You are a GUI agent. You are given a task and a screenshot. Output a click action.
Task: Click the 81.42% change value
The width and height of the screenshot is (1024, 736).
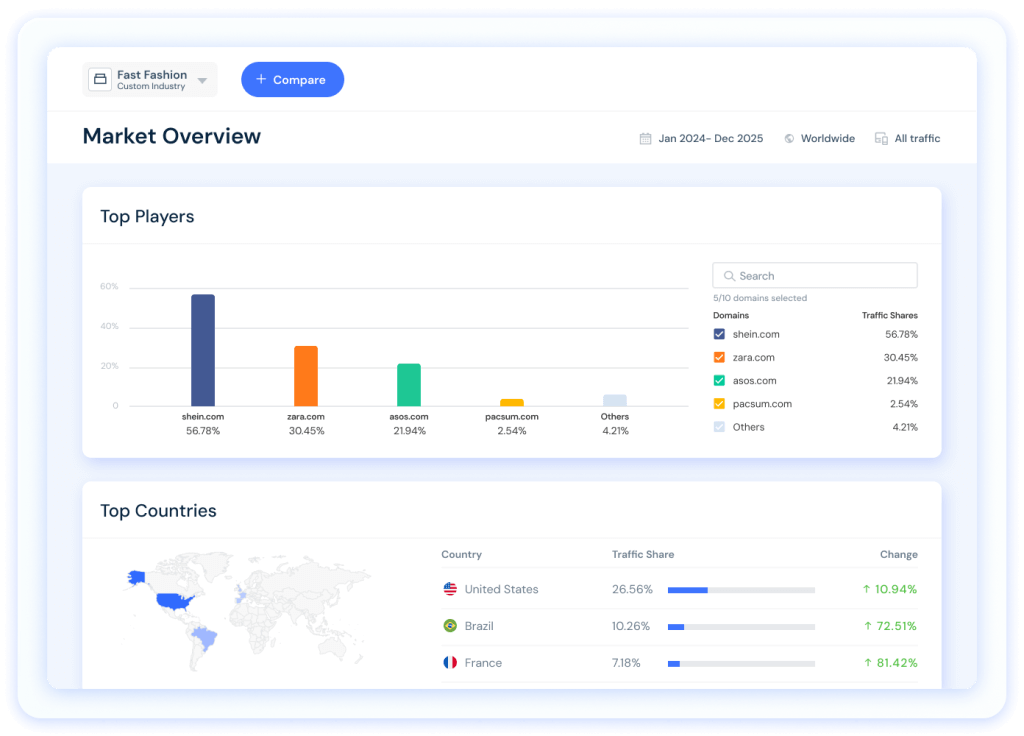(x=890, y=663)
